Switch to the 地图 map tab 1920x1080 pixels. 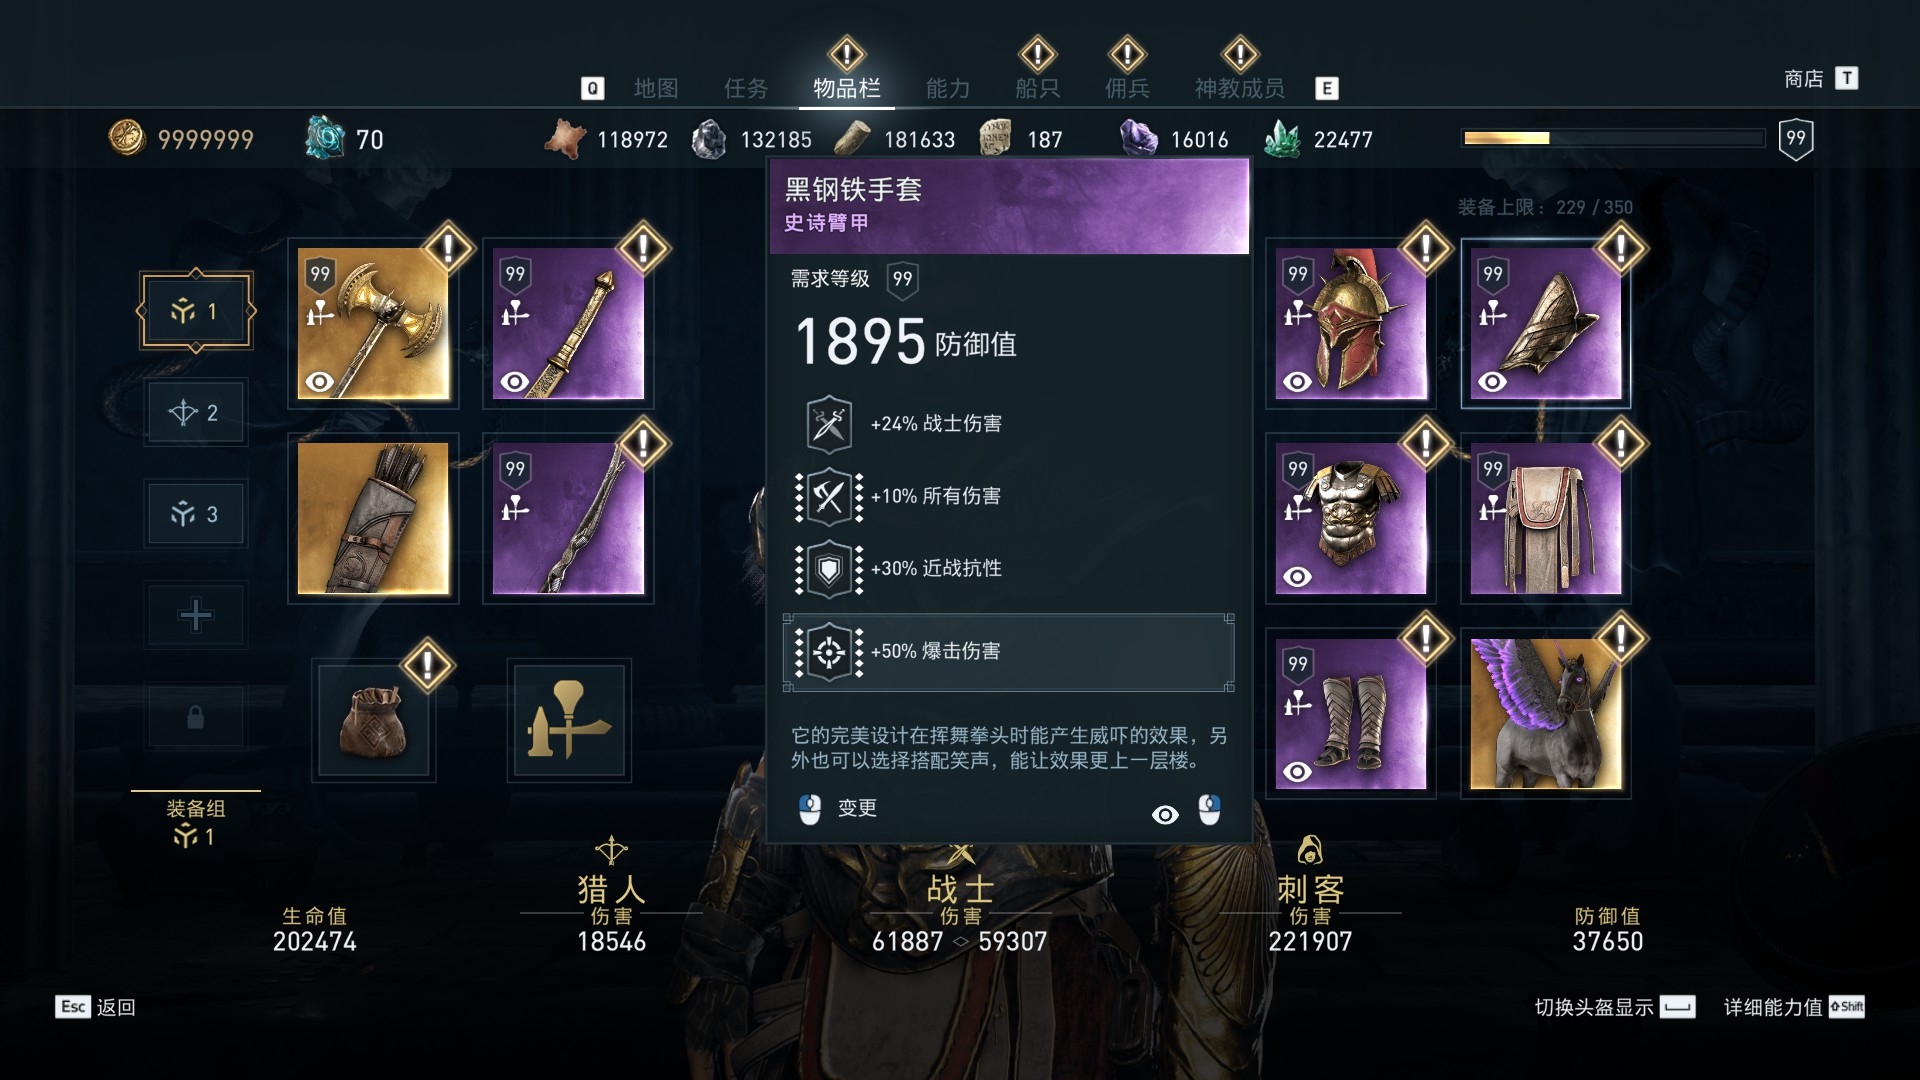(656, 89)
